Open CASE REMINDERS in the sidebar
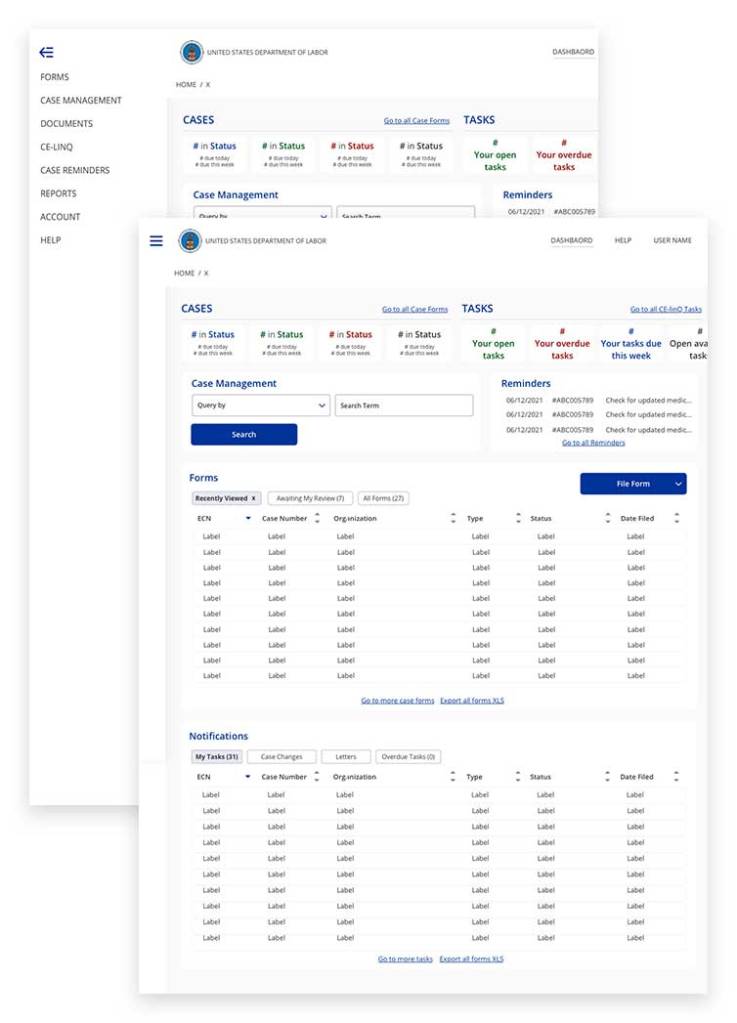The height and width of the screenshot is (1023, 737). [75, 171]
